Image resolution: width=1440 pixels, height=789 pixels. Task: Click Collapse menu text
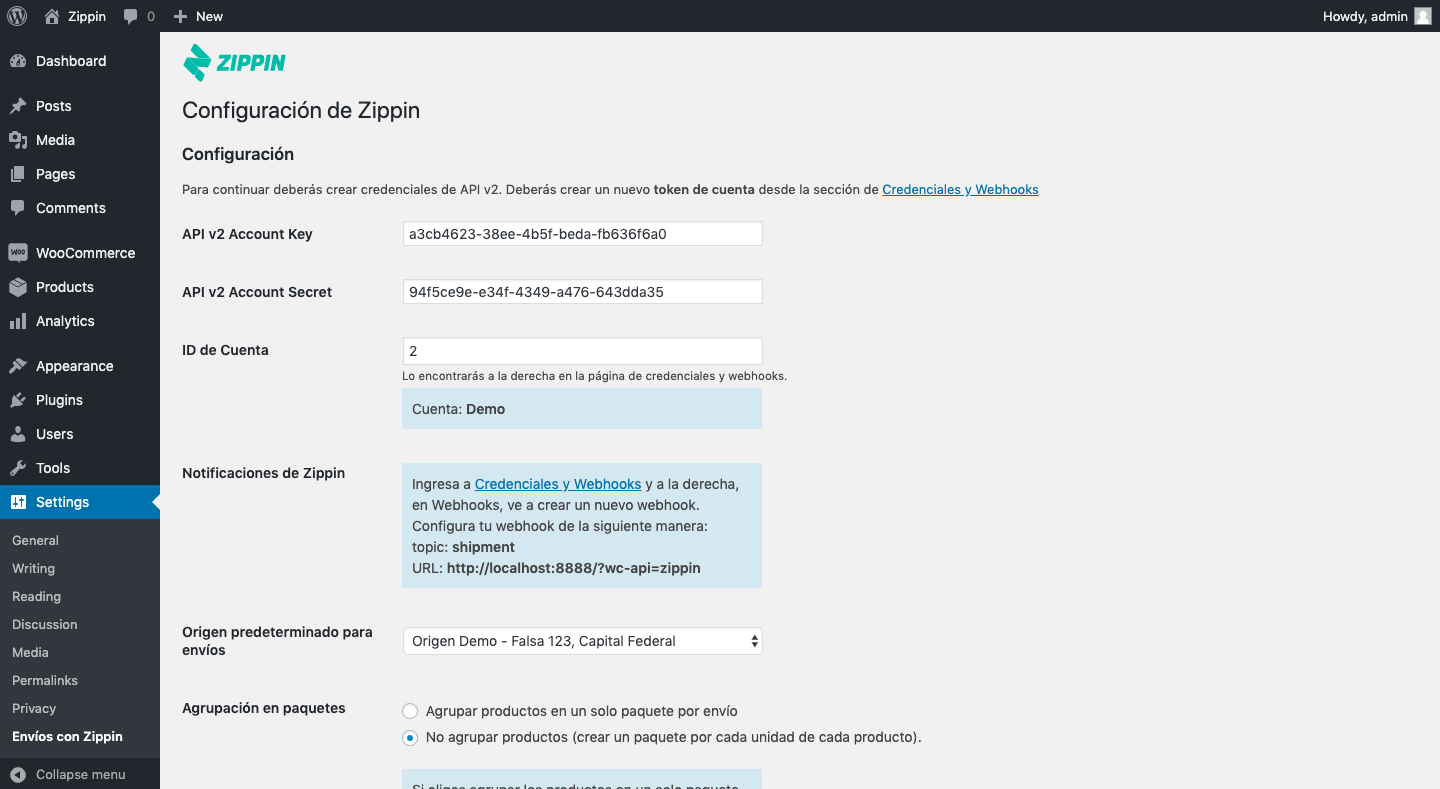click(81, 774)
